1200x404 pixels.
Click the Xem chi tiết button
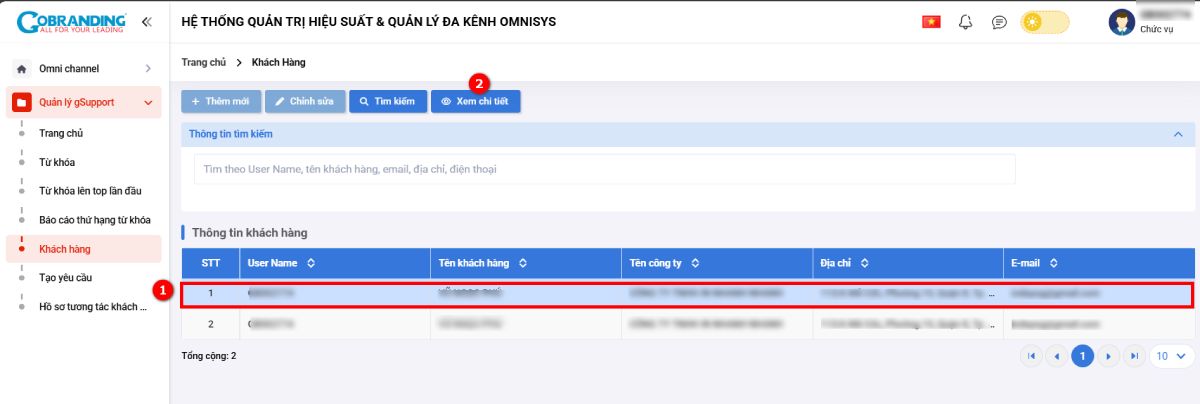(x=475, y=102)
